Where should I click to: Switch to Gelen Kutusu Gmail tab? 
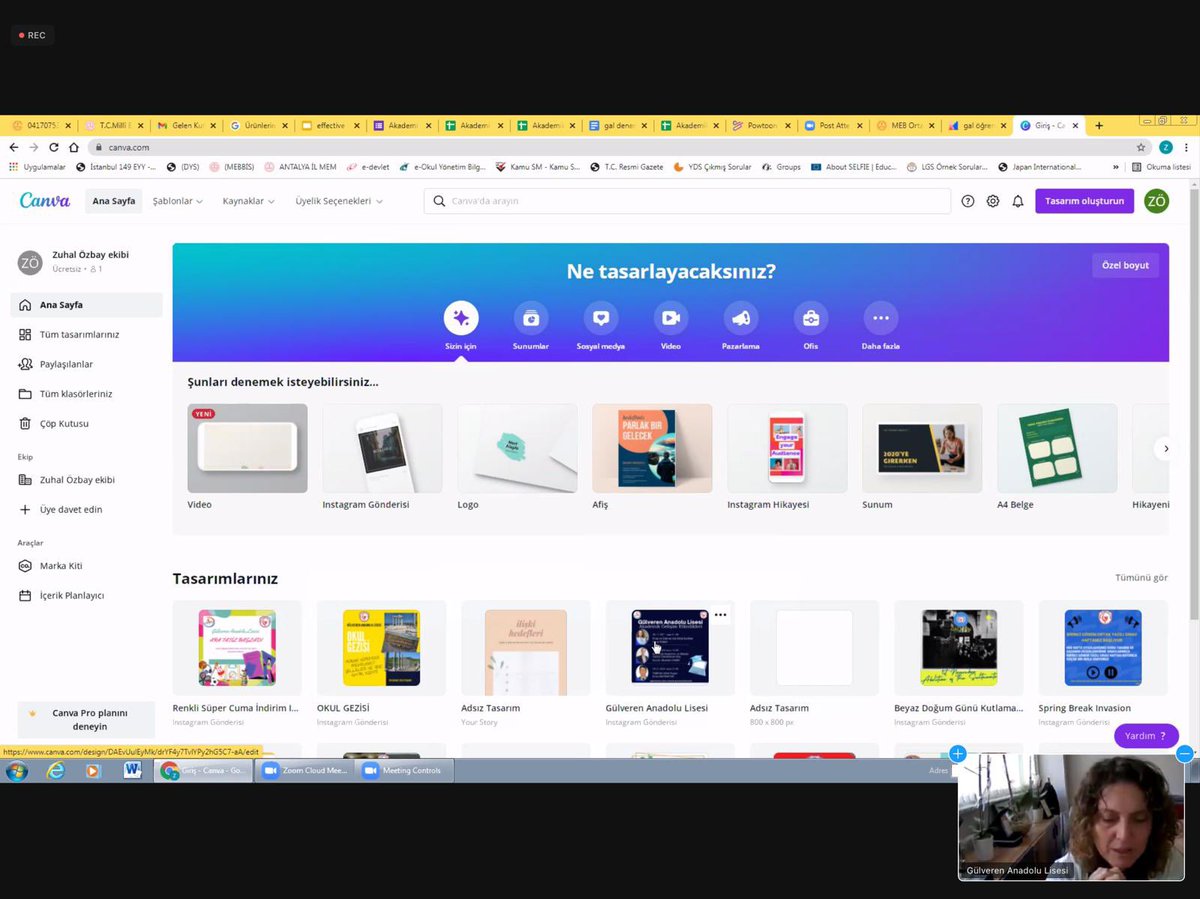pyautogui.click(x=186, y=125)
